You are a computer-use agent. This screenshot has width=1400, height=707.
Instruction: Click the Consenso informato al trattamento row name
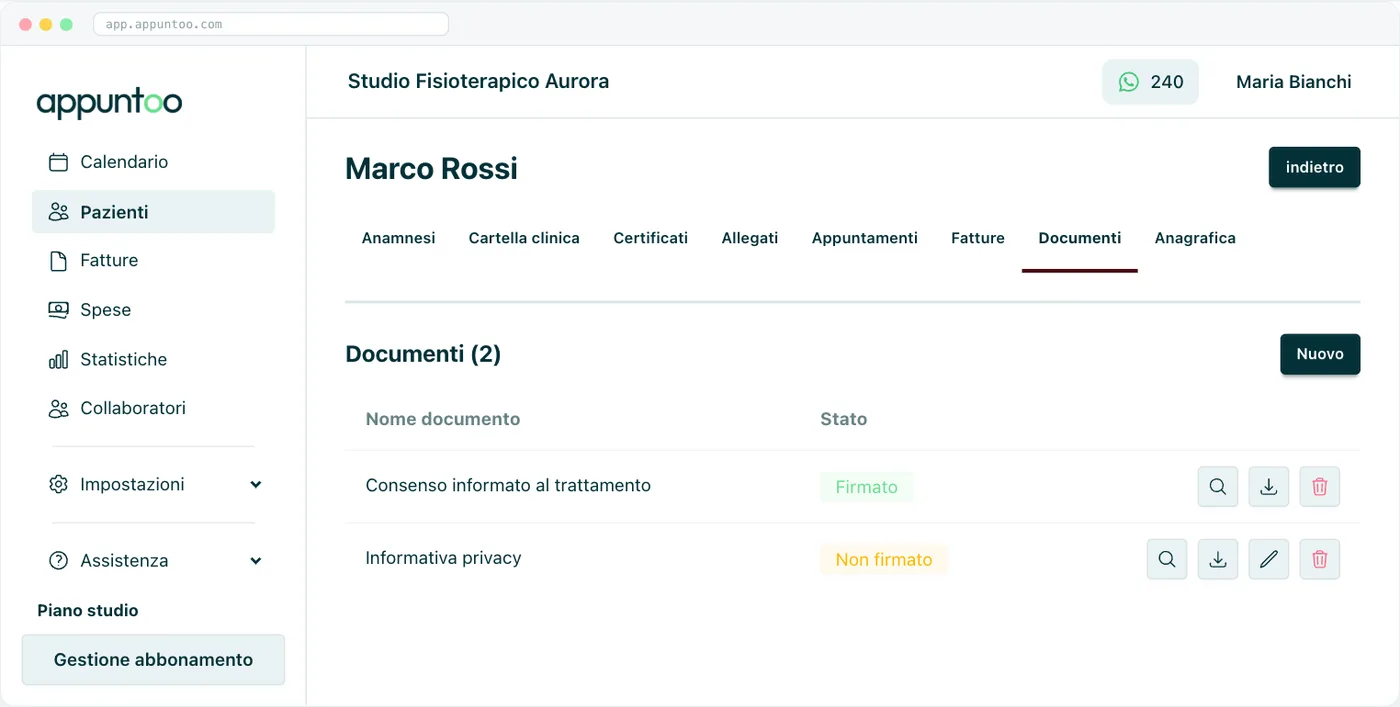(x=508, y=486)
